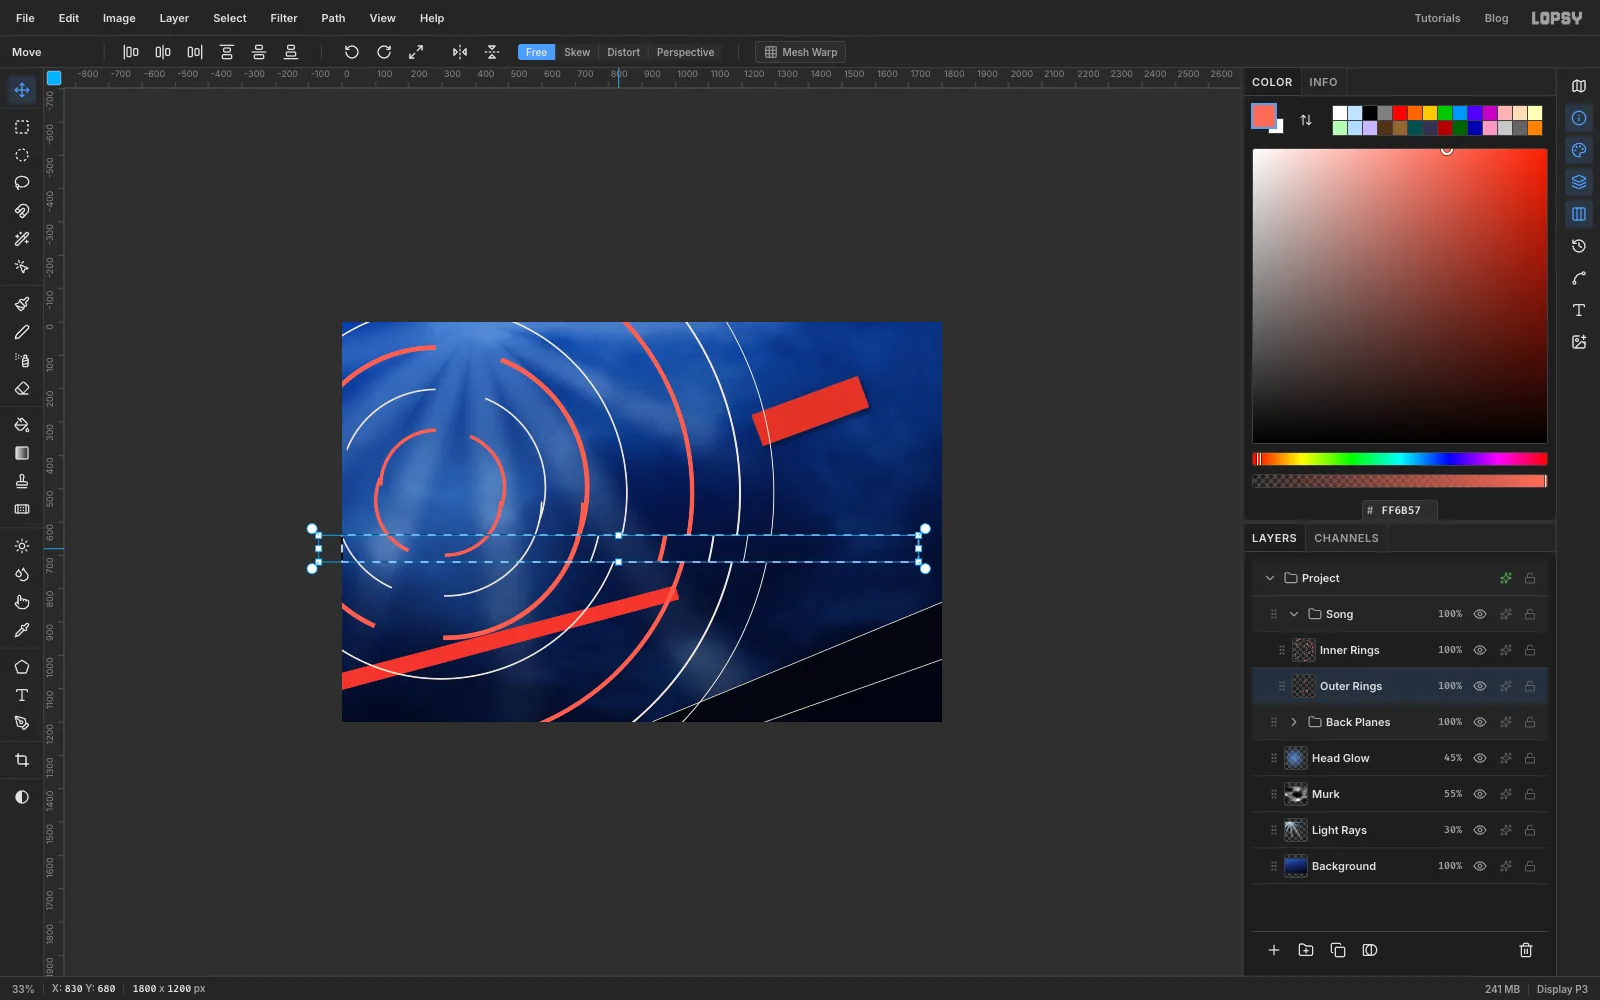Select the Type tool in the left toolbar
Viewport: 1600px width, 1000px height.
point(22,695)
